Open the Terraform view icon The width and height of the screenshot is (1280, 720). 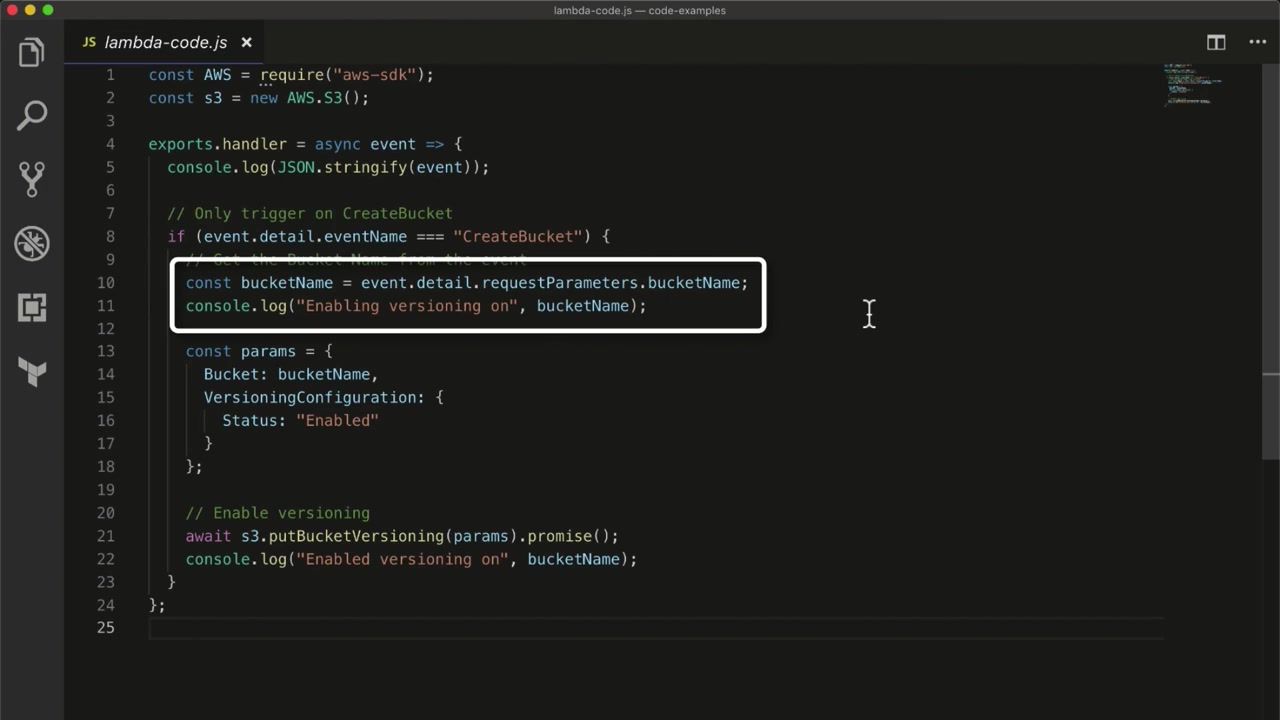(x=32, y=372)
